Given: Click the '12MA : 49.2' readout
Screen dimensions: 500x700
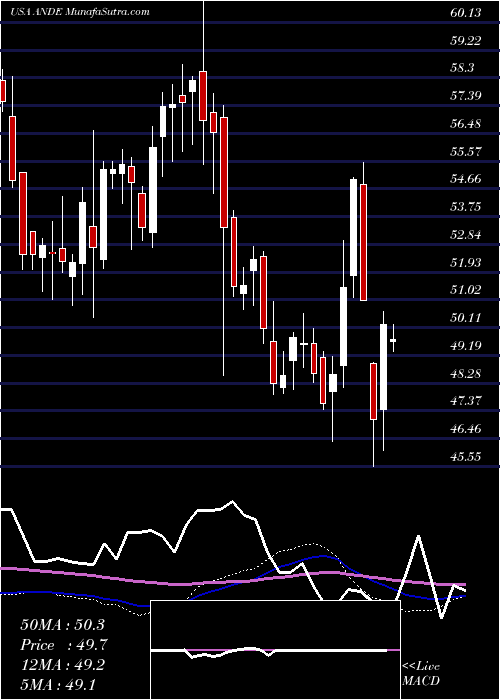Looking at the screenshot, I should click(x=63, y=665).
